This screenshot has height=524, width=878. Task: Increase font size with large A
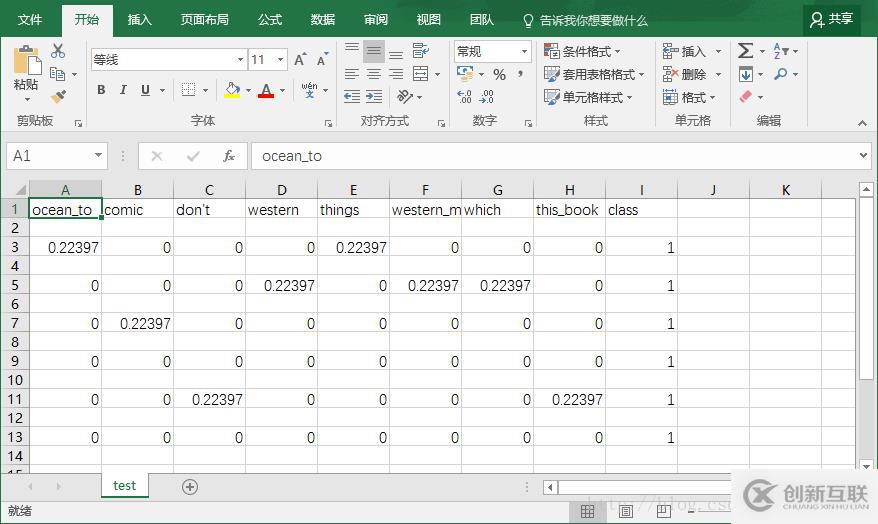click(x=300, y=59)
